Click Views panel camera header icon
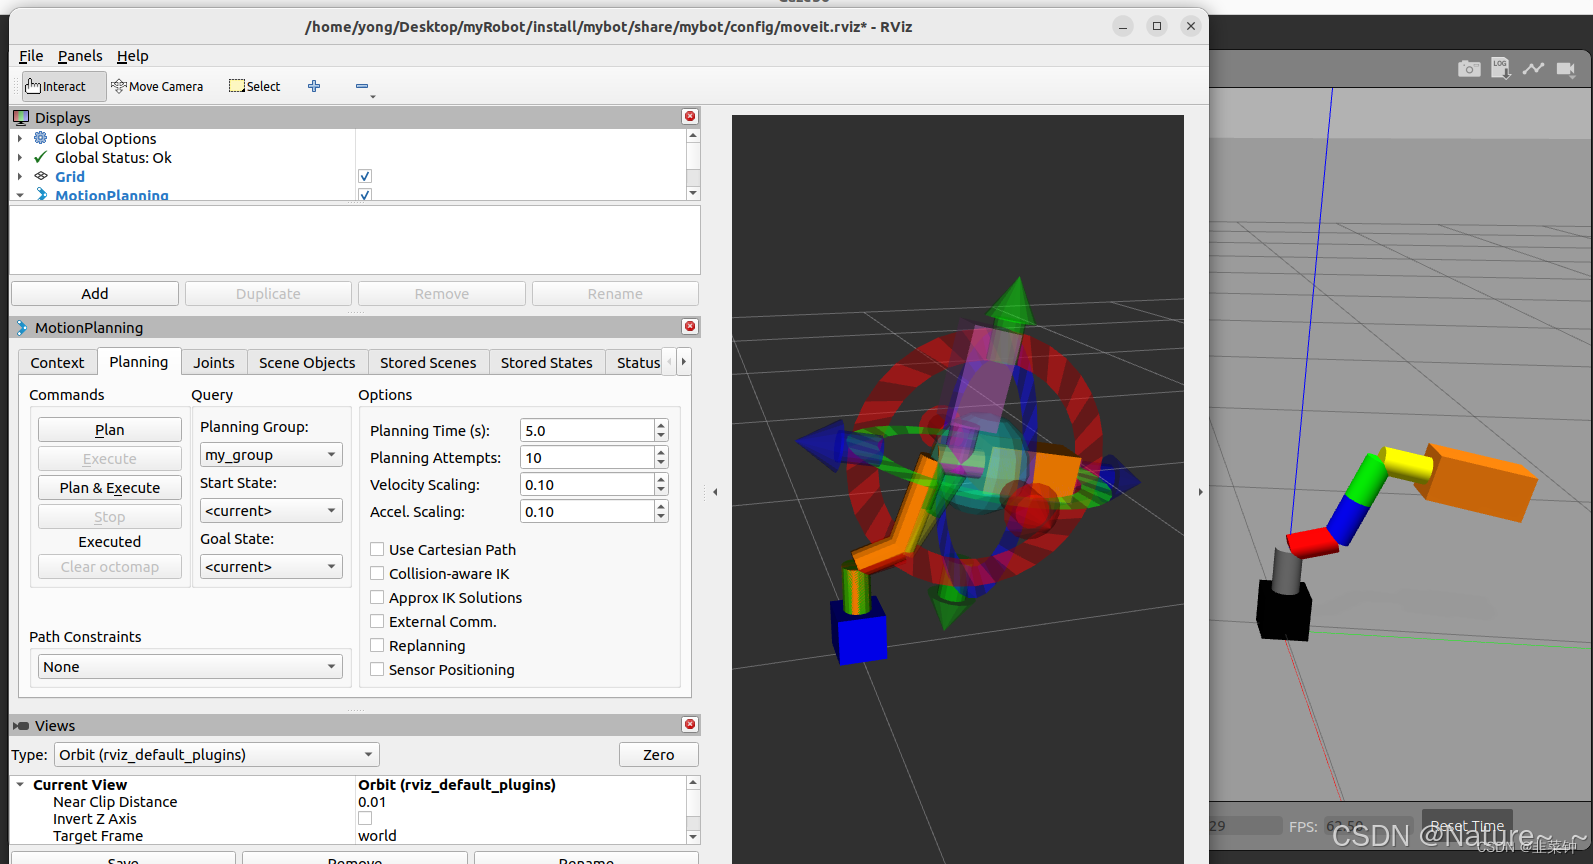The width and height of the screenshot is (1593, 864). 21,725
